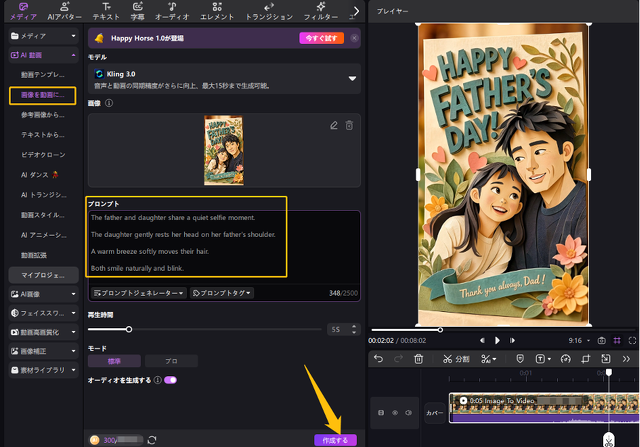Expand the フェイススワ... sidebar section
Screen dimensions: 640x447
click(43, 313)
